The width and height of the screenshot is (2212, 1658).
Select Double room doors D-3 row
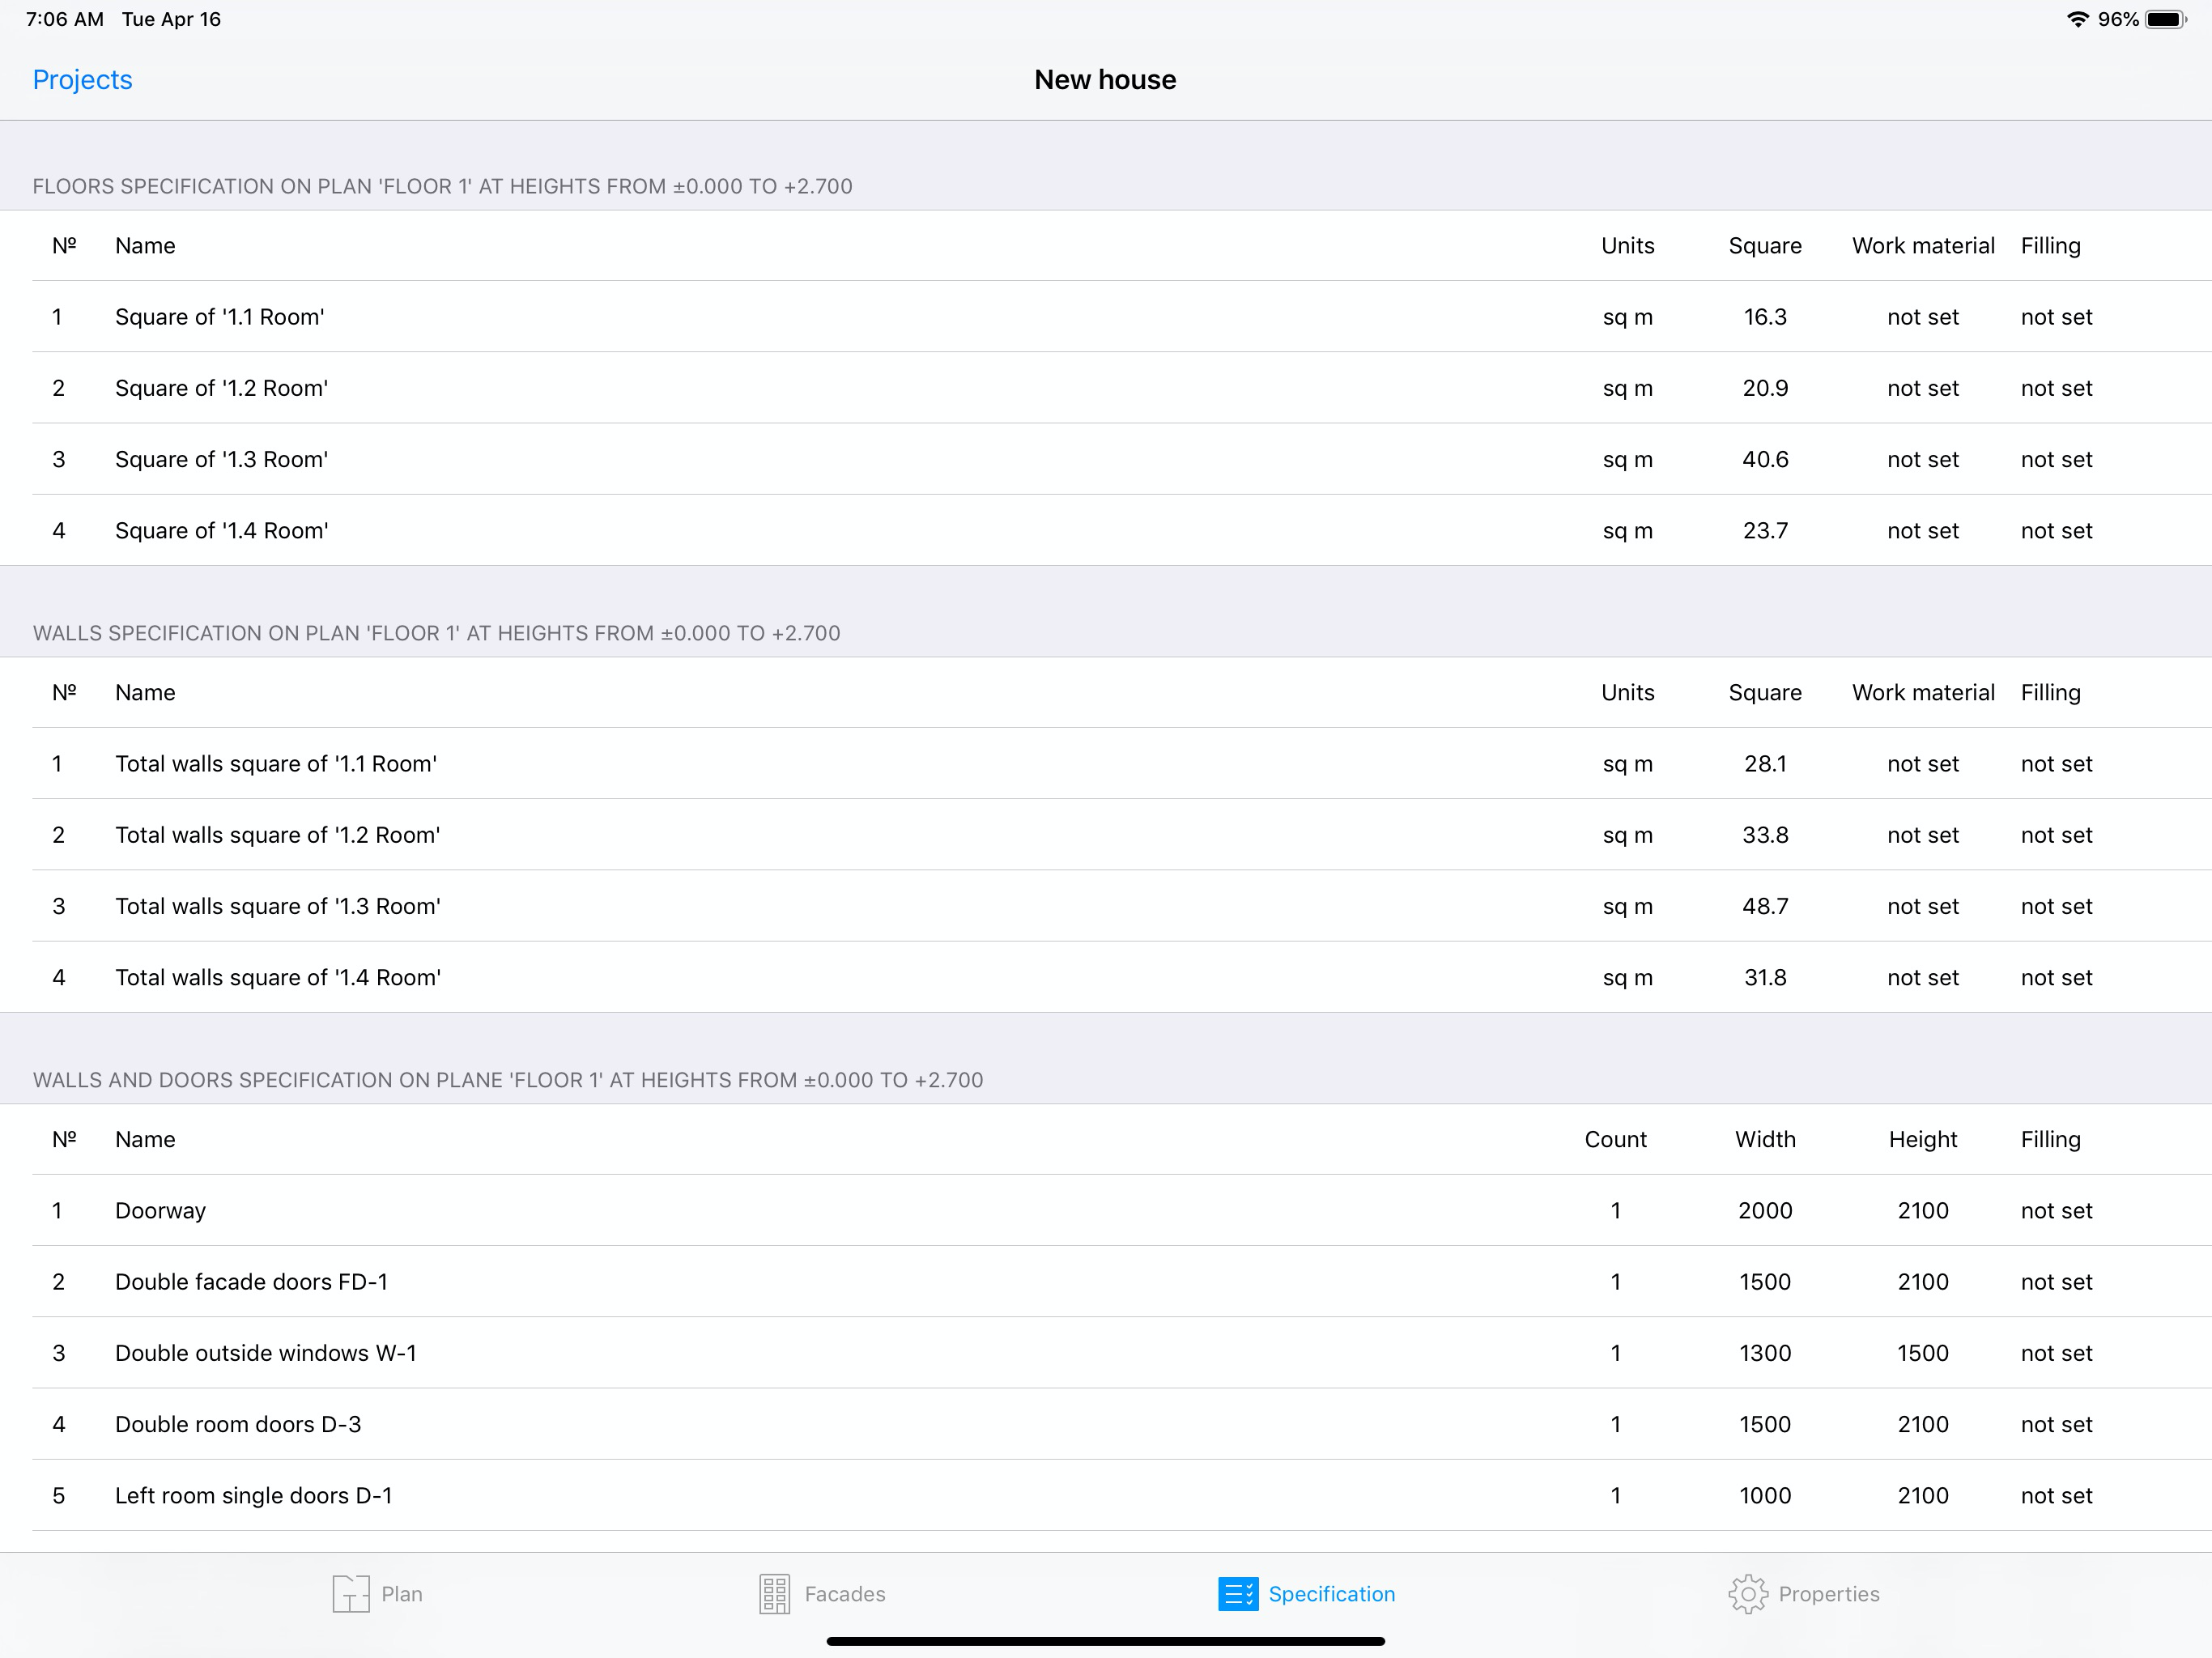(x=1106, y=1423)
